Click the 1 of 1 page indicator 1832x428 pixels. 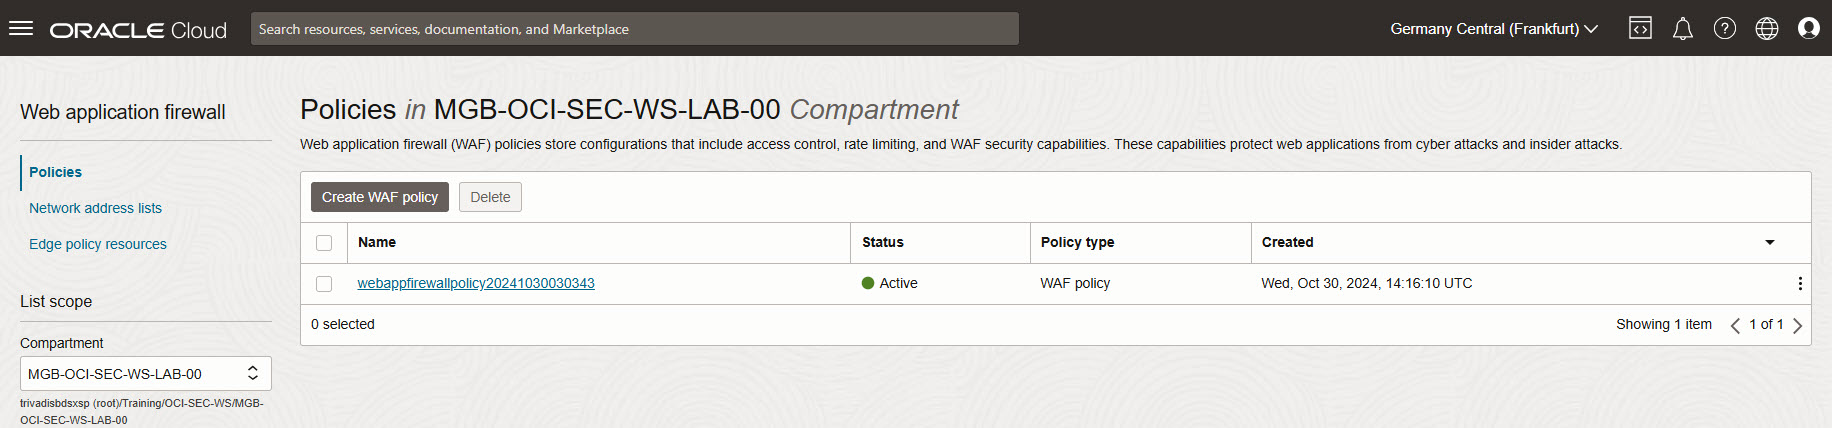(x=1766, y=325)
